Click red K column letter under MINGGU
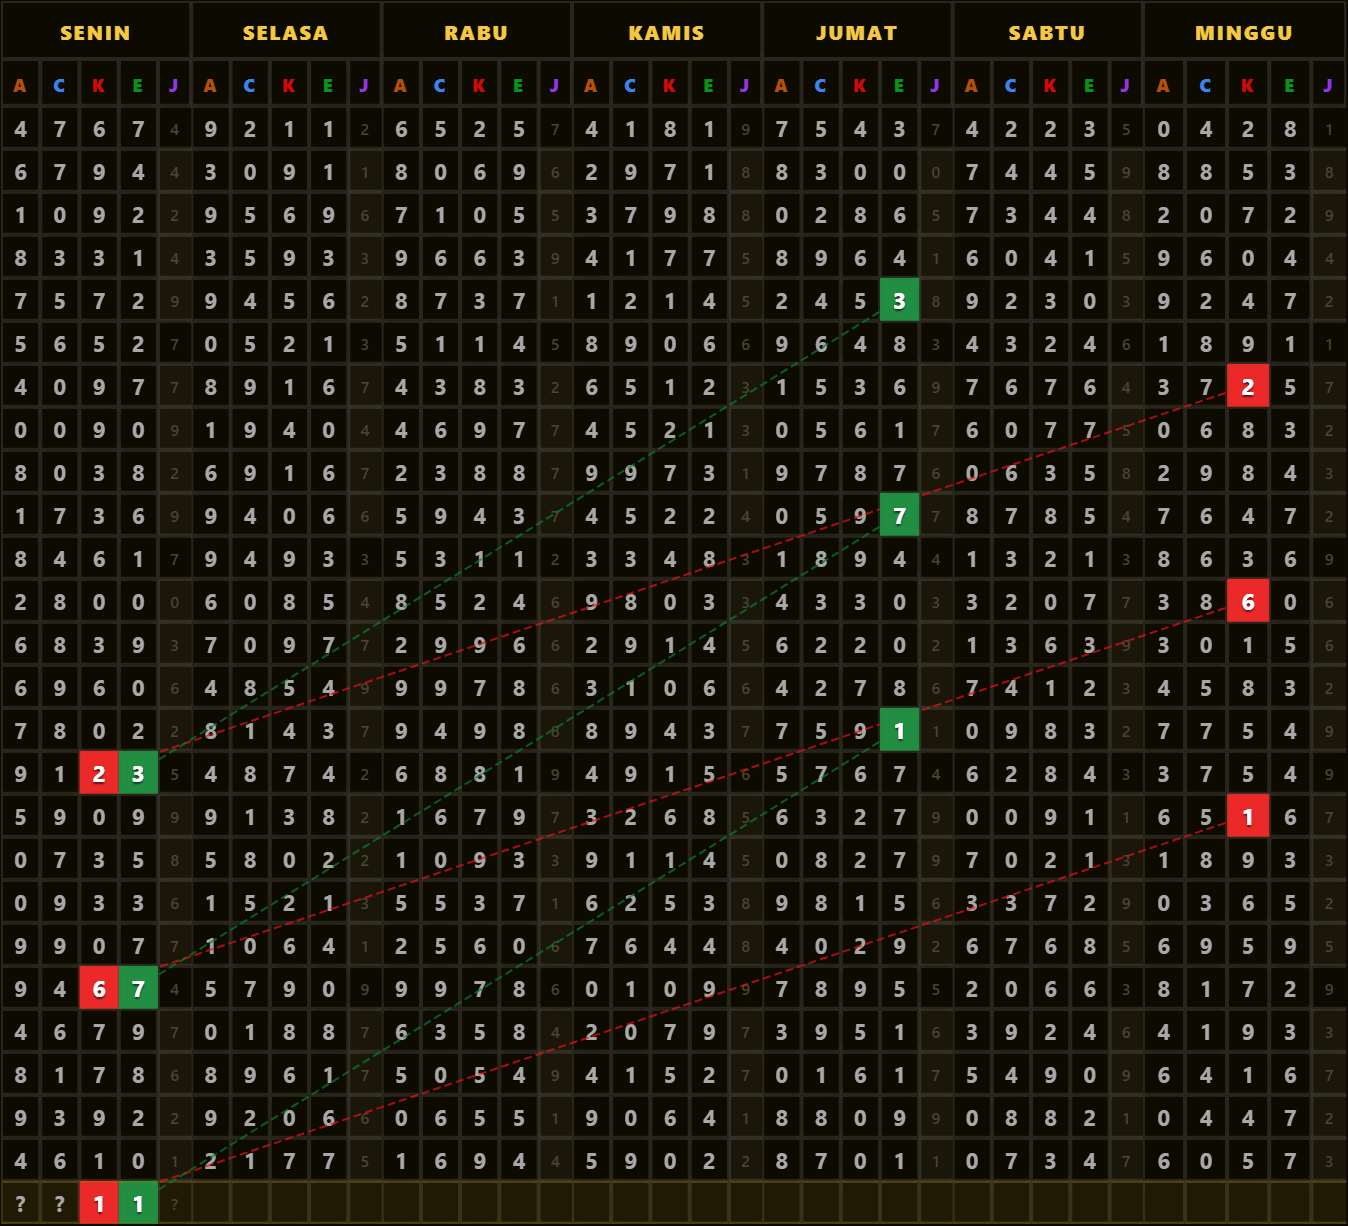The image size is (1348, 1226). point(1247,86)
